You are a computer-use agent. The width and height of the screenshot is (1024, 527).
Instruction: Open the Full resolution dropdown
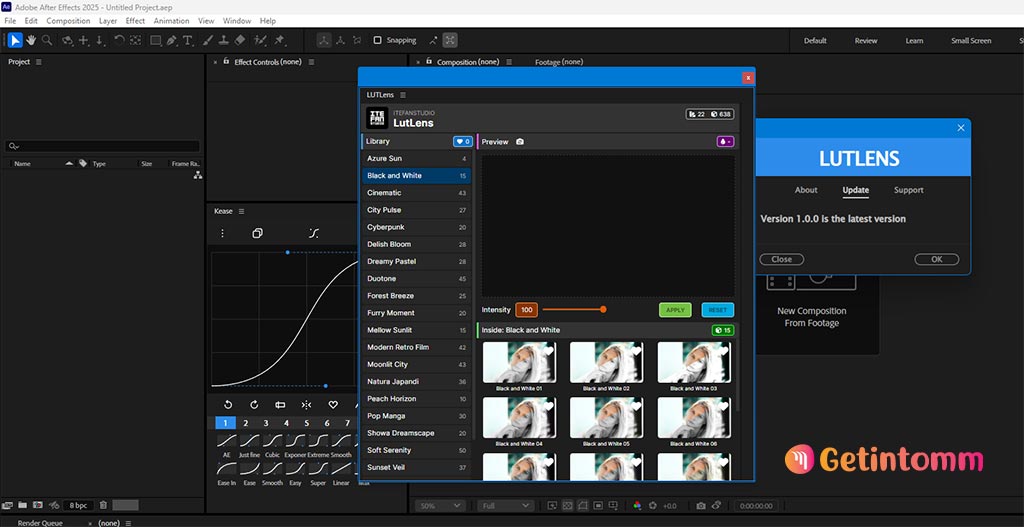(505, 505)
